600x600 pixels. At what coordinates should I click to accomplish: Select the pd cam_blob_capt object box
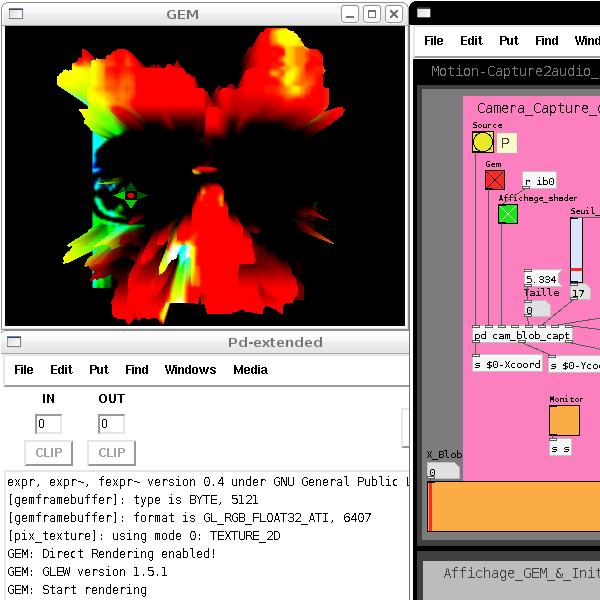[x=522, y=335]
